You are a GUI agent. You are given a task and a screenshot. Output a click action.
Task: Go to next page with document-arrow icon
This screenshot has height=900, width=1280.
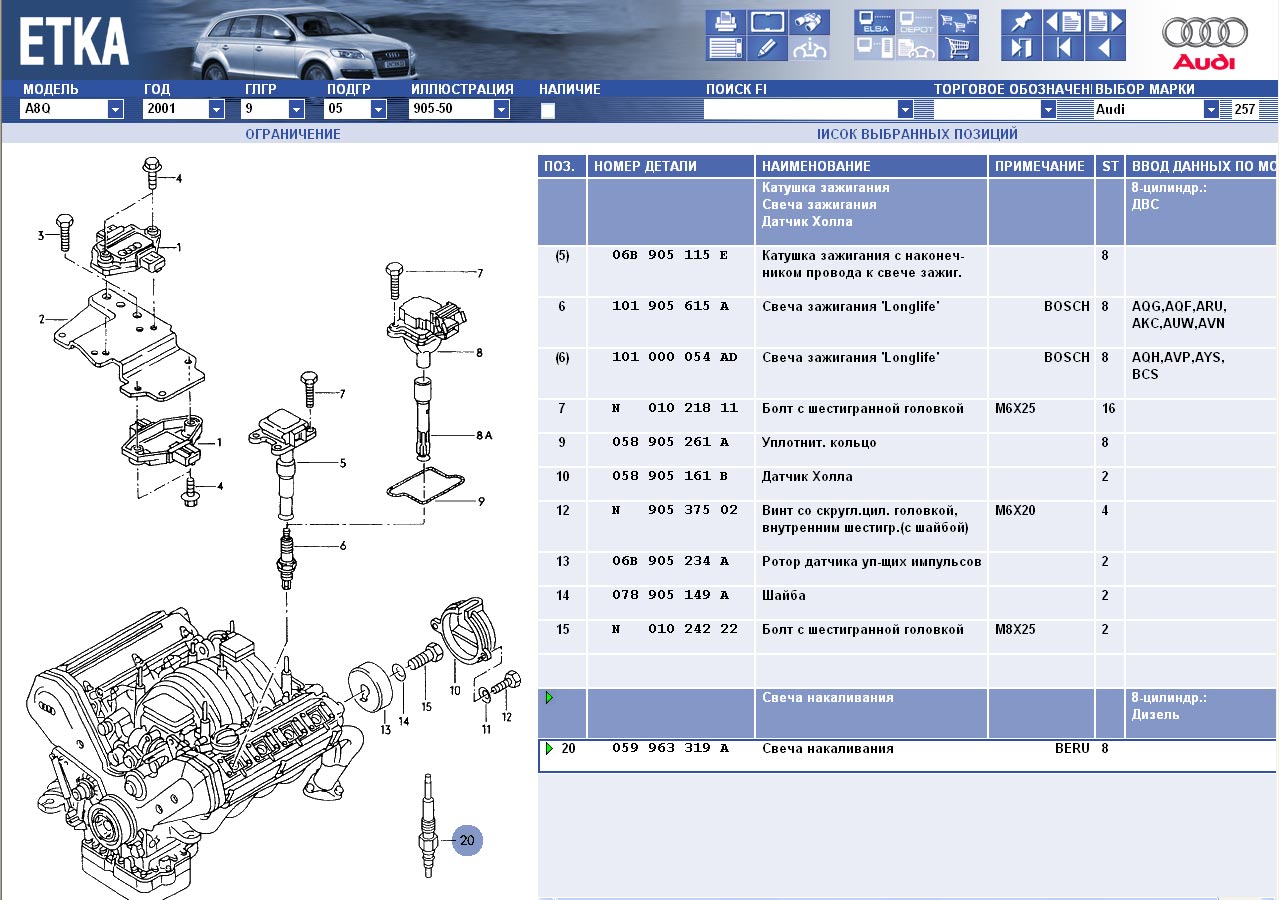1105,22
